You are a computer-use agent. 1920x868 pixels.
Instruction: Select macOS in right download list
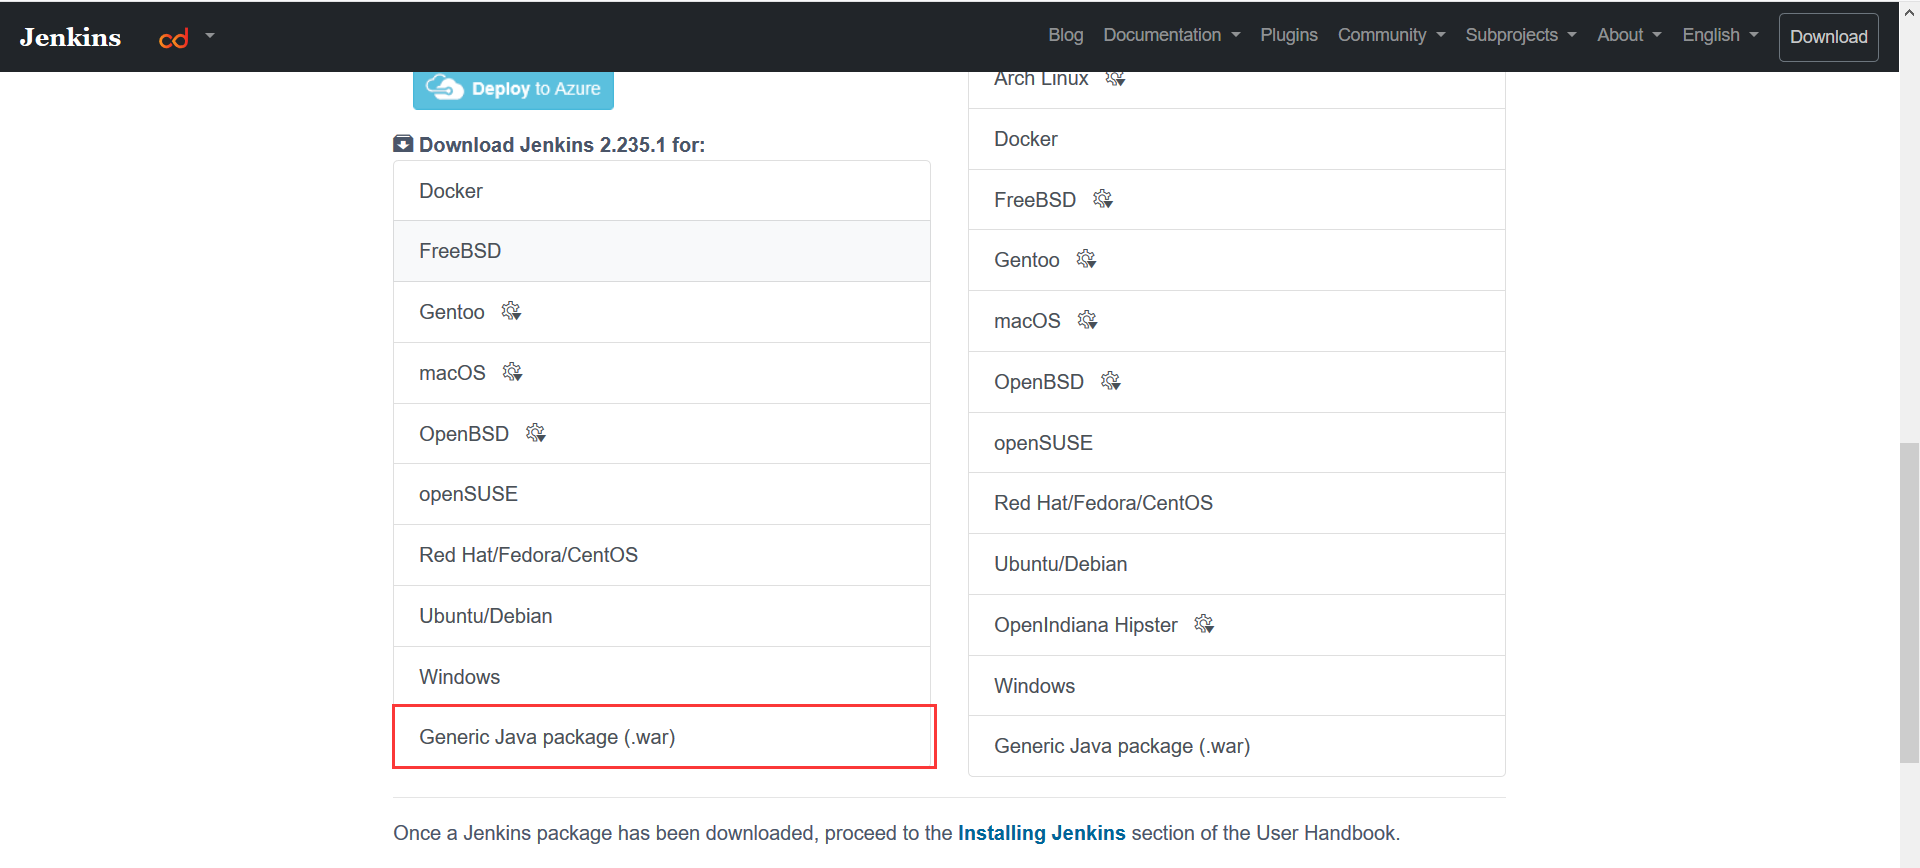pos(1237,321)
